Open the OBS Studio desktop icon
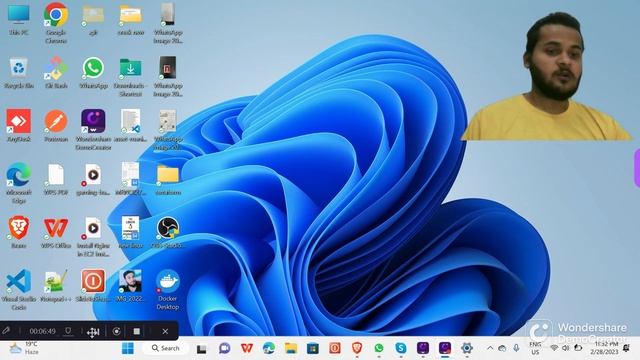The width and height of the screenshot is (640, 360). [x=168, y=232]
